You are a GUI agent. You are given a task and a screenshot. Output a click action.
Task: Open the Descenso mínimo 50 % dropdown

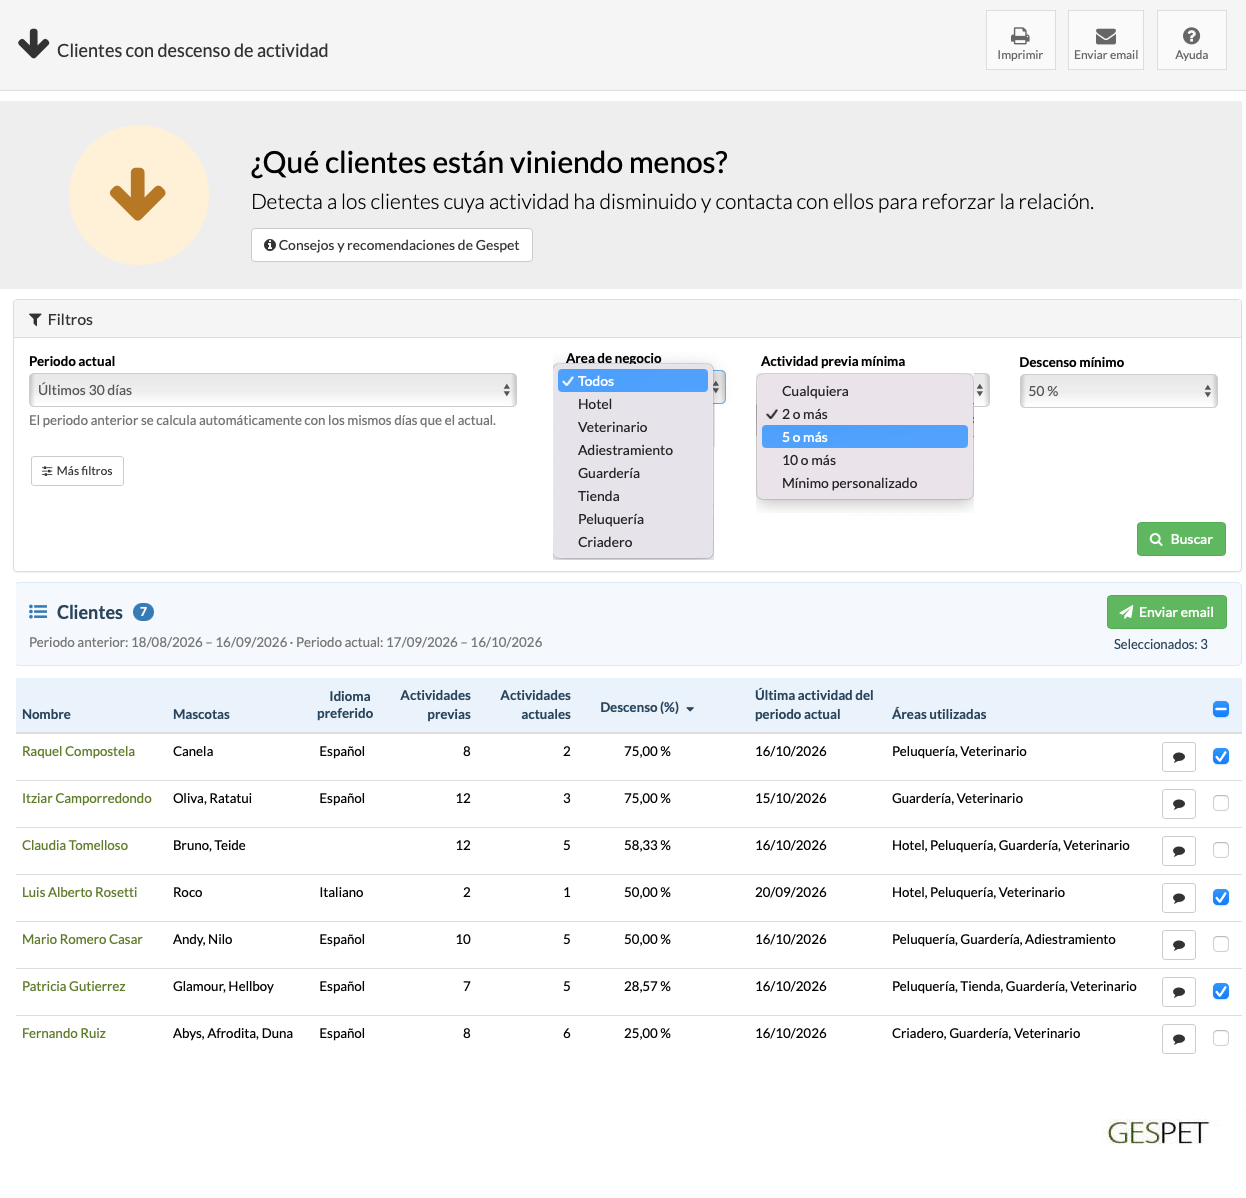[x=1118, y=391]
